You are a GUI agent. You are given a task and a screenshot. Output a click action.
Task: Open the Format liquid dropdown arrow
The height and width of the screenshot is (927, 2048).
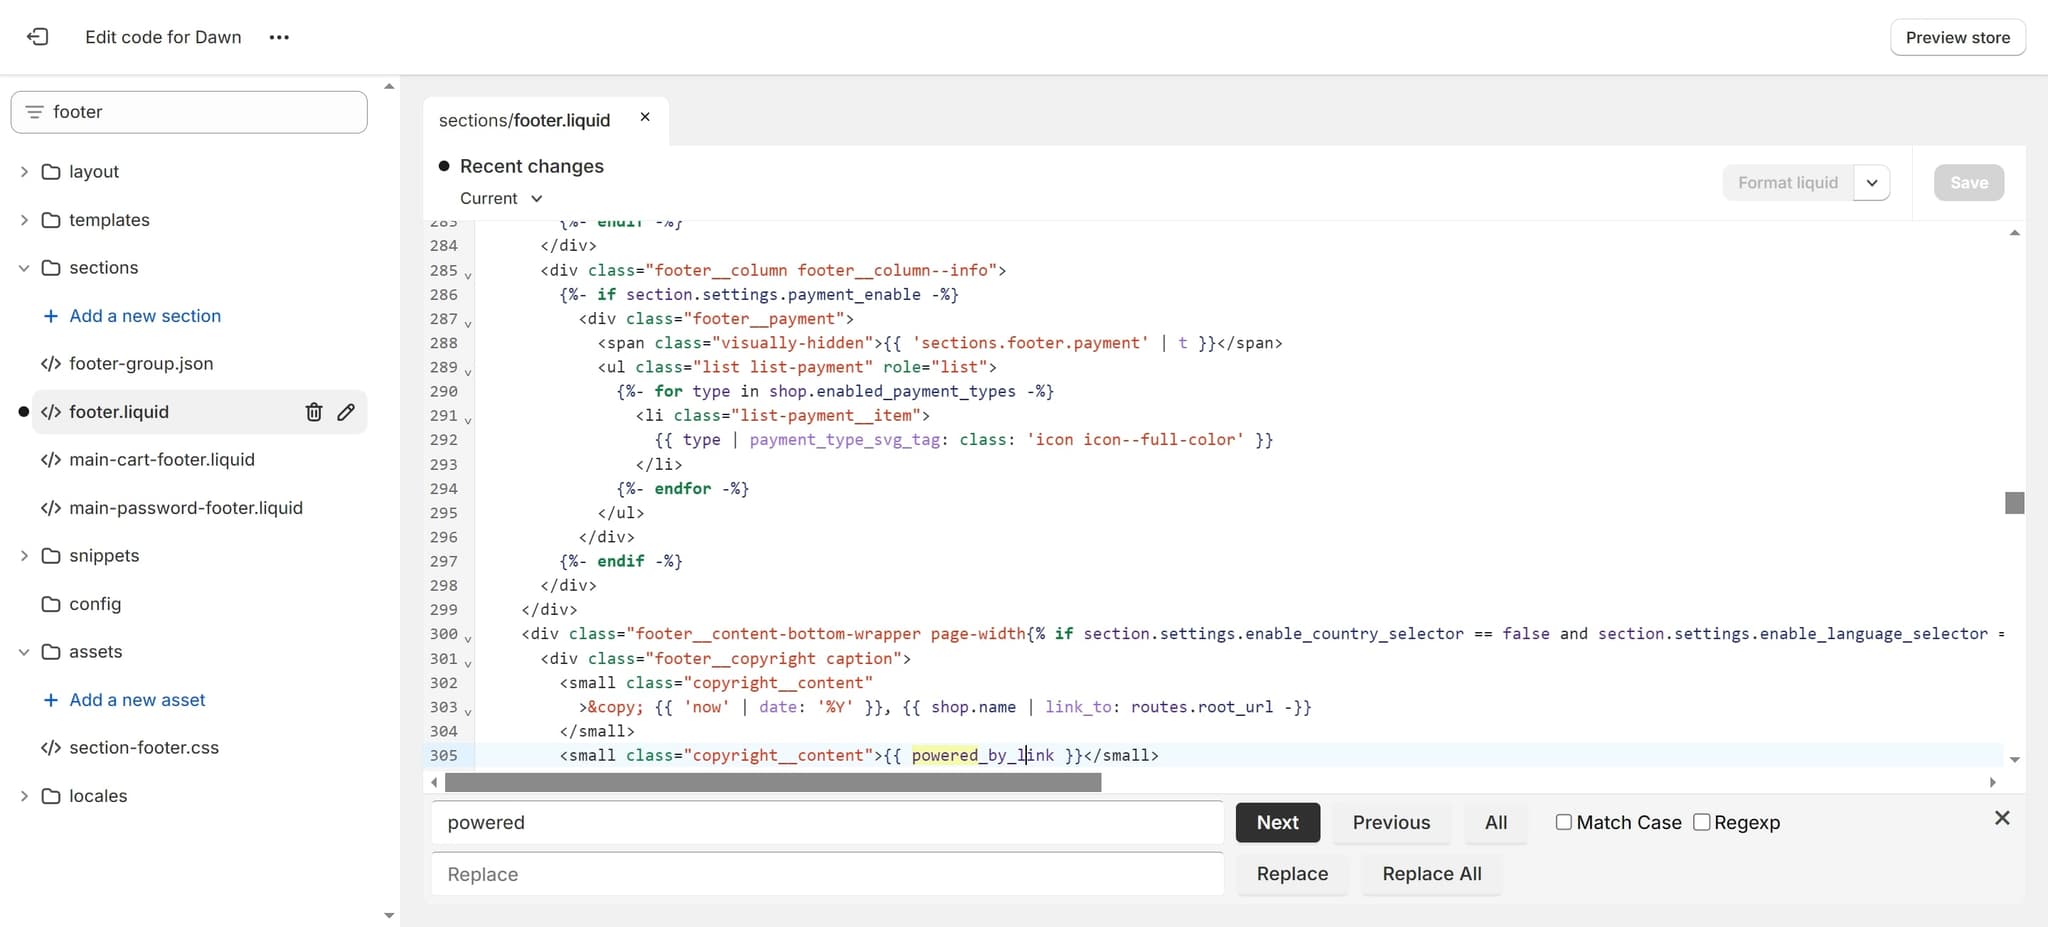point(1872,182)
